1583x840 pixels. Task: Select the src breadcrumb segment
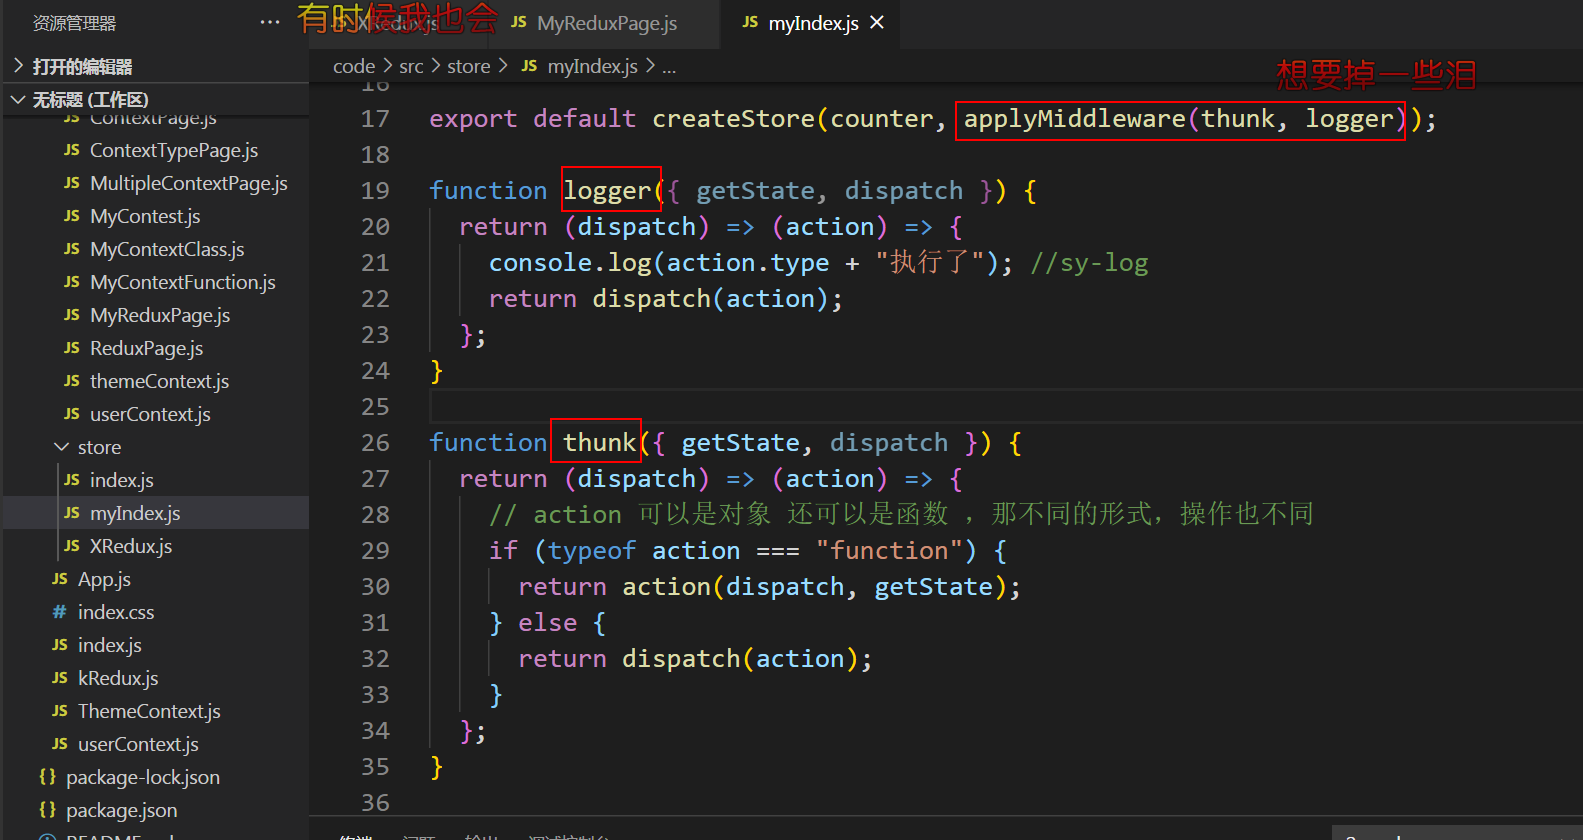click(x=411, y=66)
